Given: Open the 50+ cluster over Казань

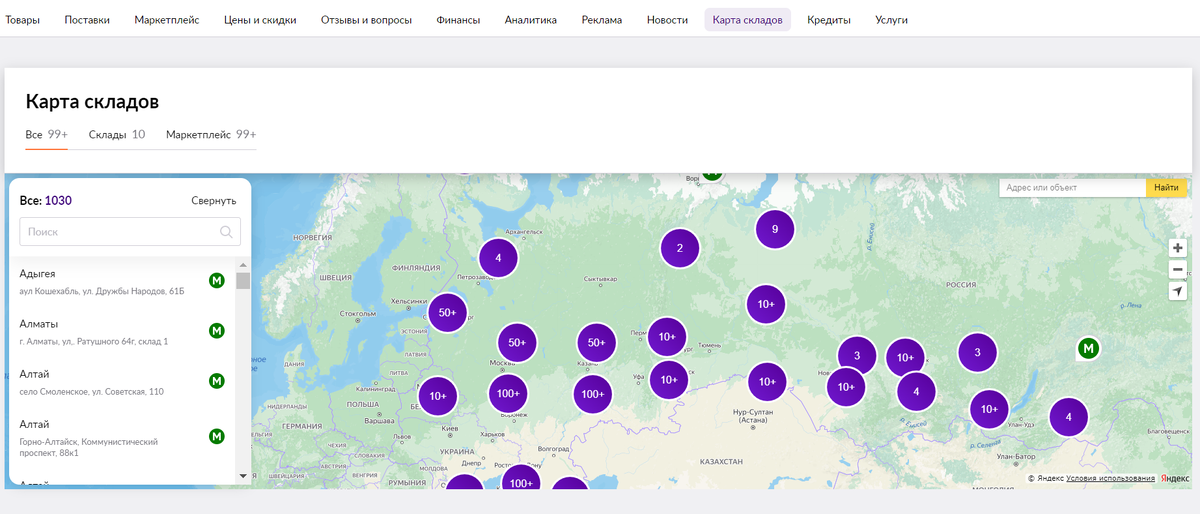Looking at the screenshot, I should tap(597, 343).
